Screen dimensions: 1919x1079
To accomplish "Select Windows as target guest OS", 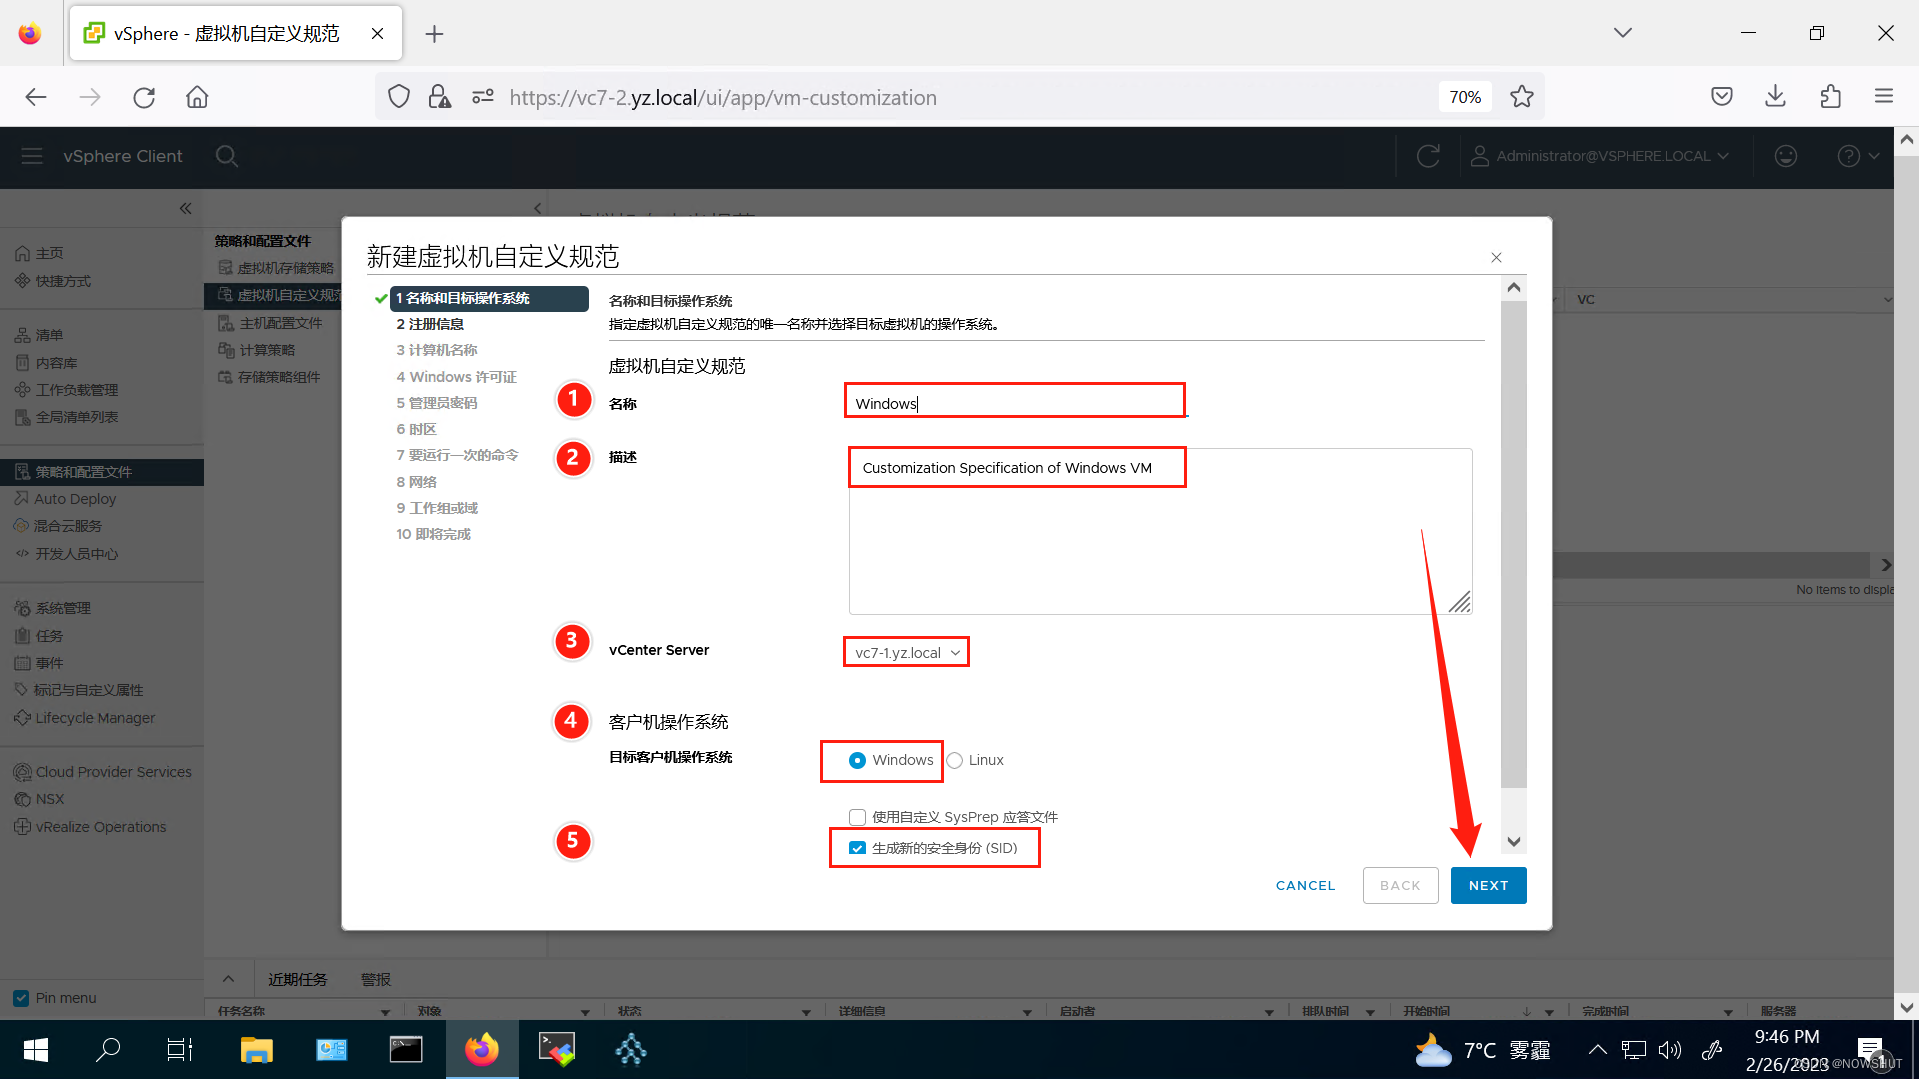I will [x=857, y=761].
